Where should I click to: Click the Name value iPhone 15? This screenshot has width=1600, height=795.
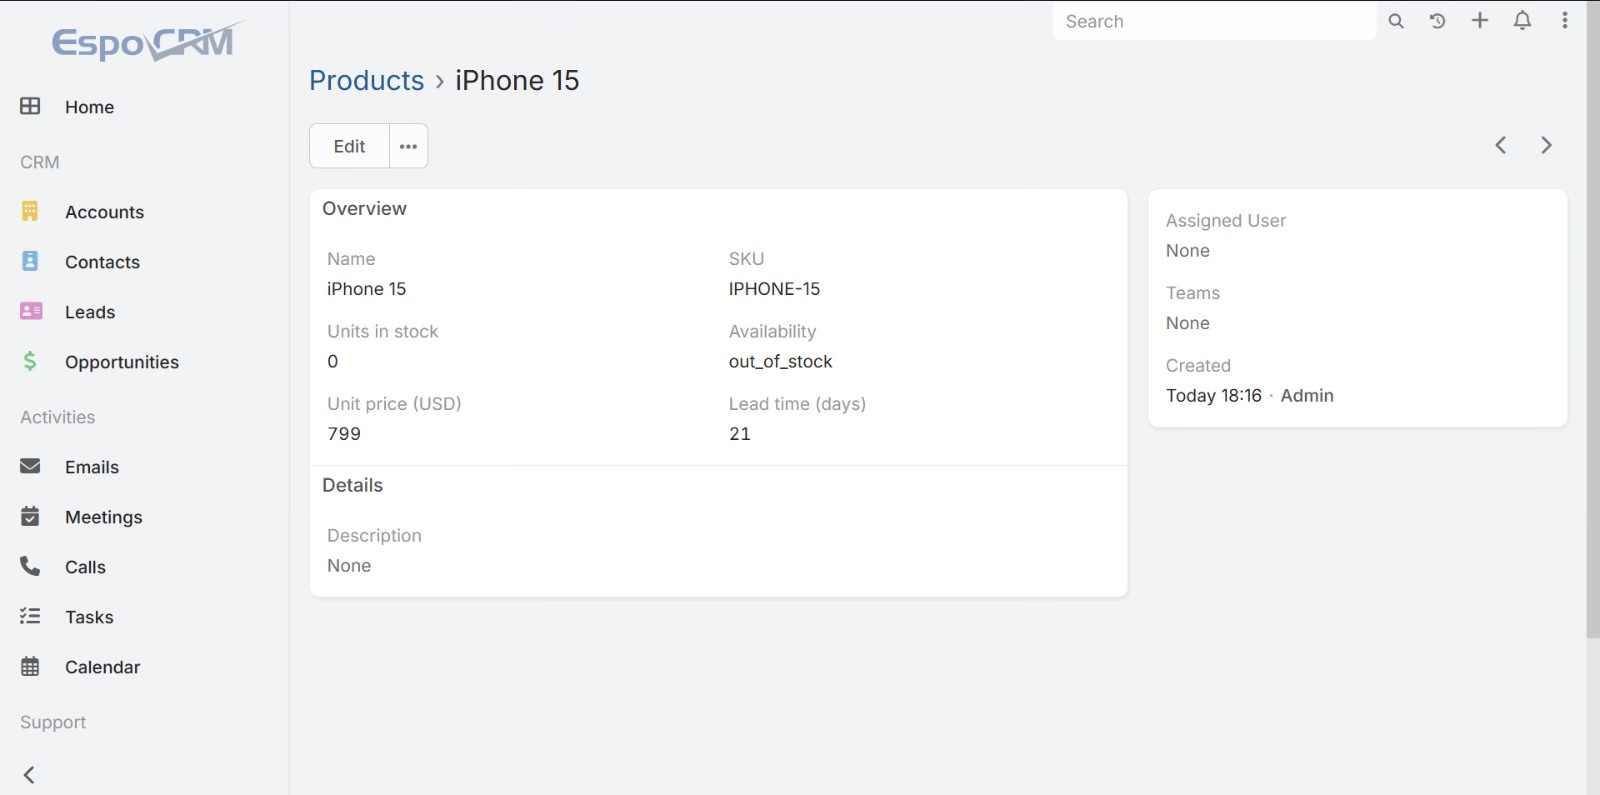367,289
